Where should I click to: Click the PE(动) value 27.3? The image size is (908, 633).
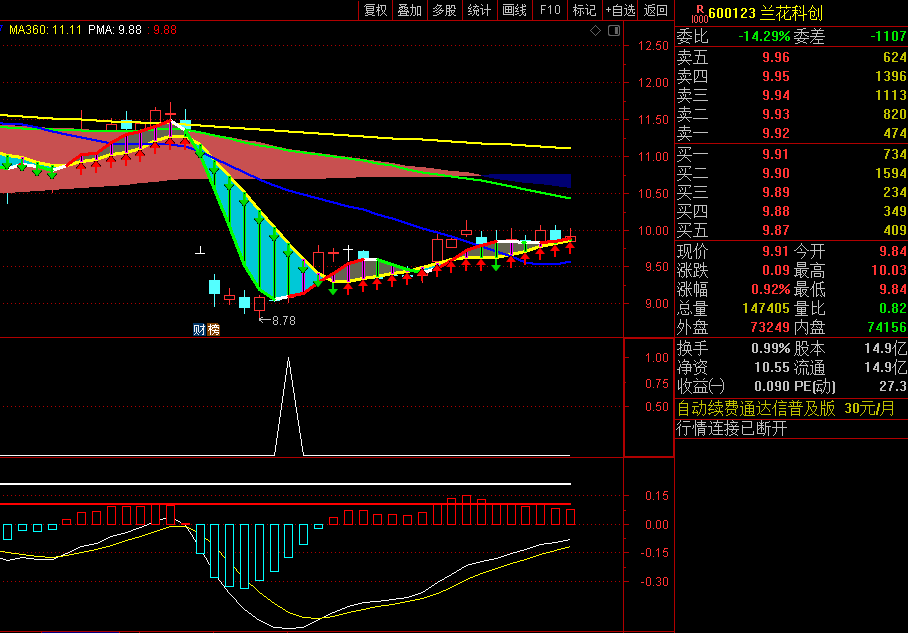tap(893, 386)
